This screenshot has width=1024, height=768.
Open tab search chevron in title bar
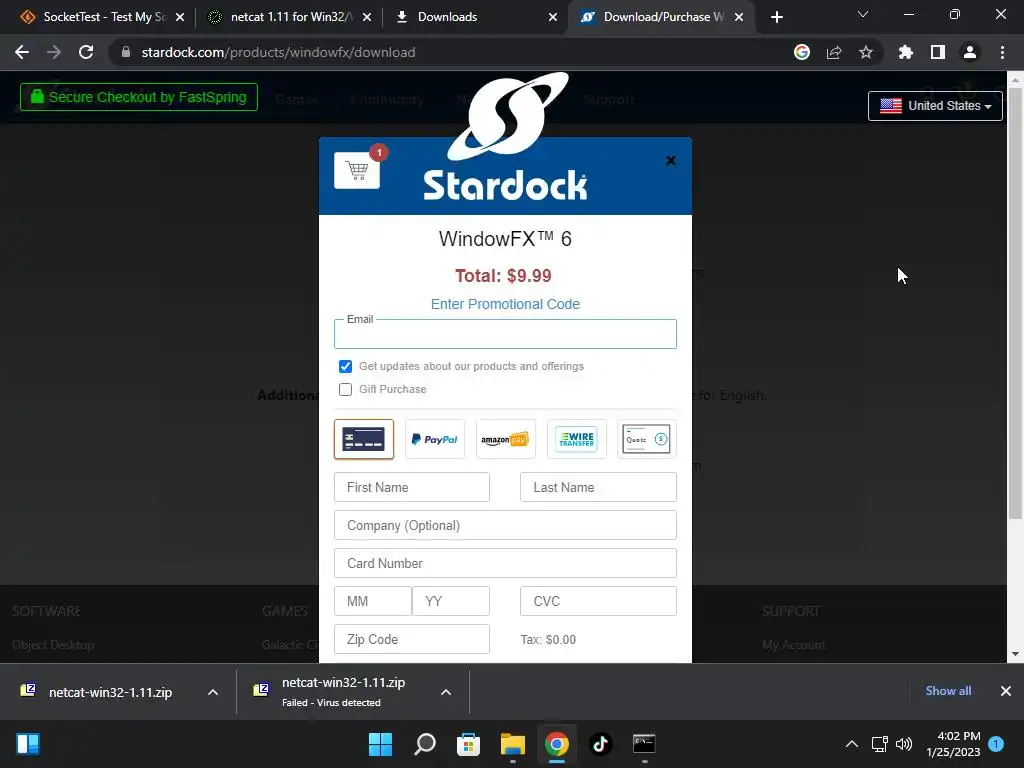coord(863,14)
